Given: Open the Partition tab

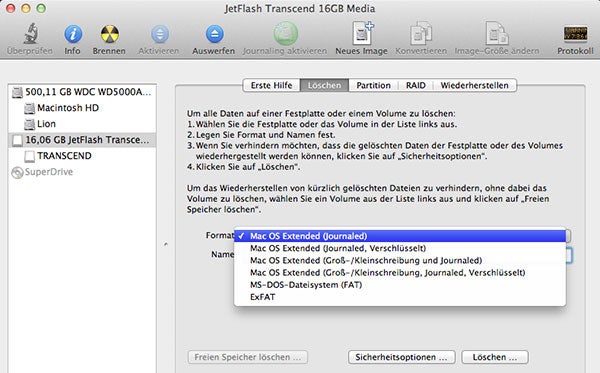Looking at the screenshot, I should coord(373,85).
